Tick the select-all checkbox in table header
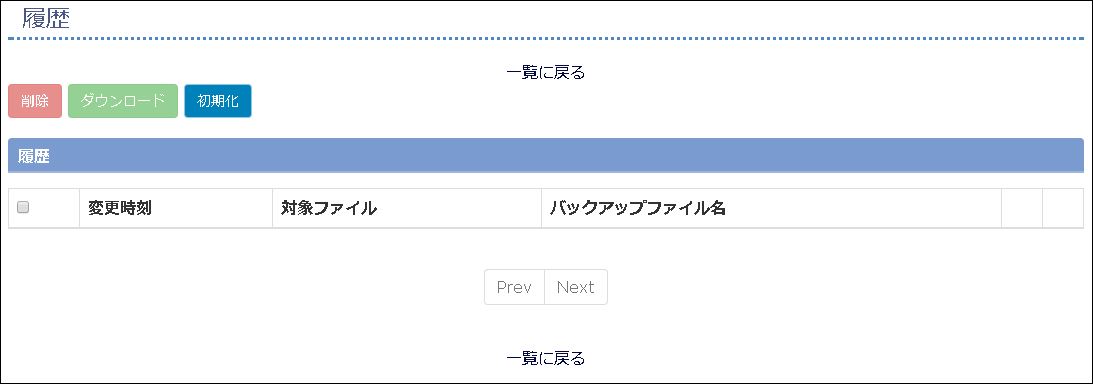 click(23, 208)
